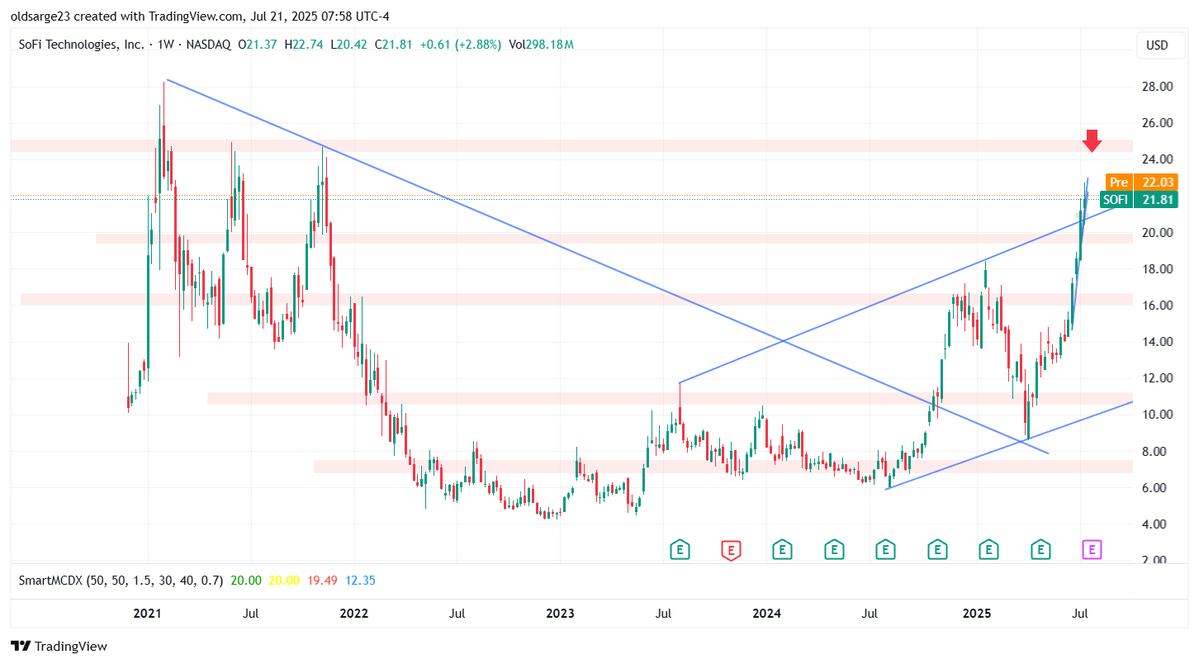Click the 6.00 price axis label
Viewport: 1199px width, 664px height.
(x=1154, y=487)
